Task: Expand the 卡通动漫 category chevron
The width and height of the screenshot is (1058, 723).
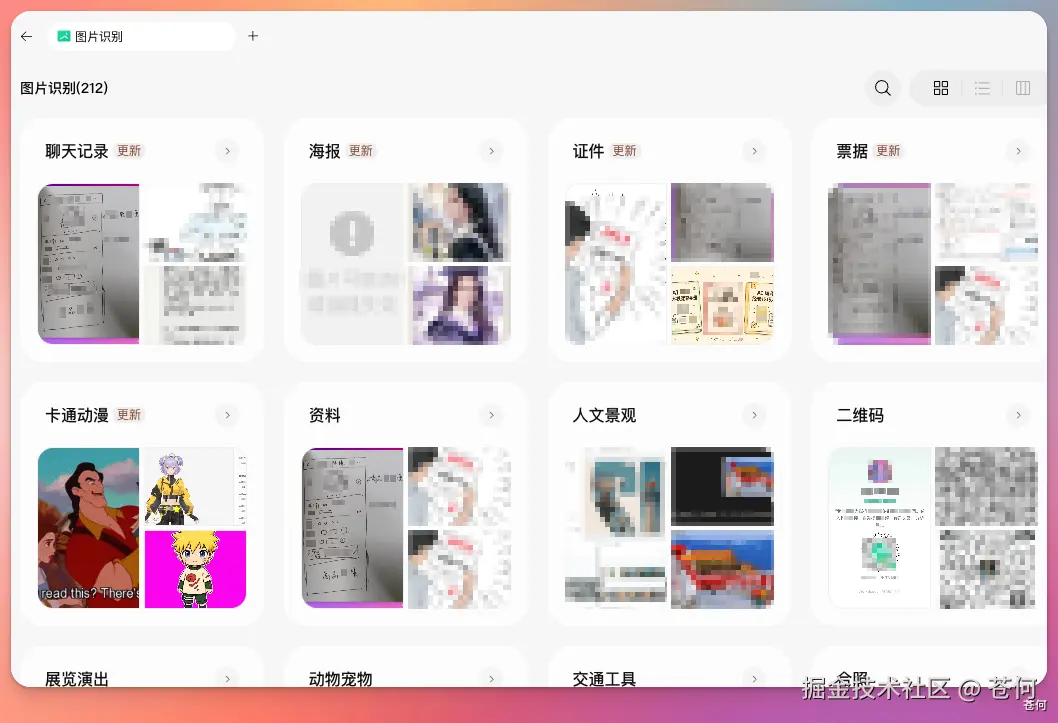Action: point(227,415)
